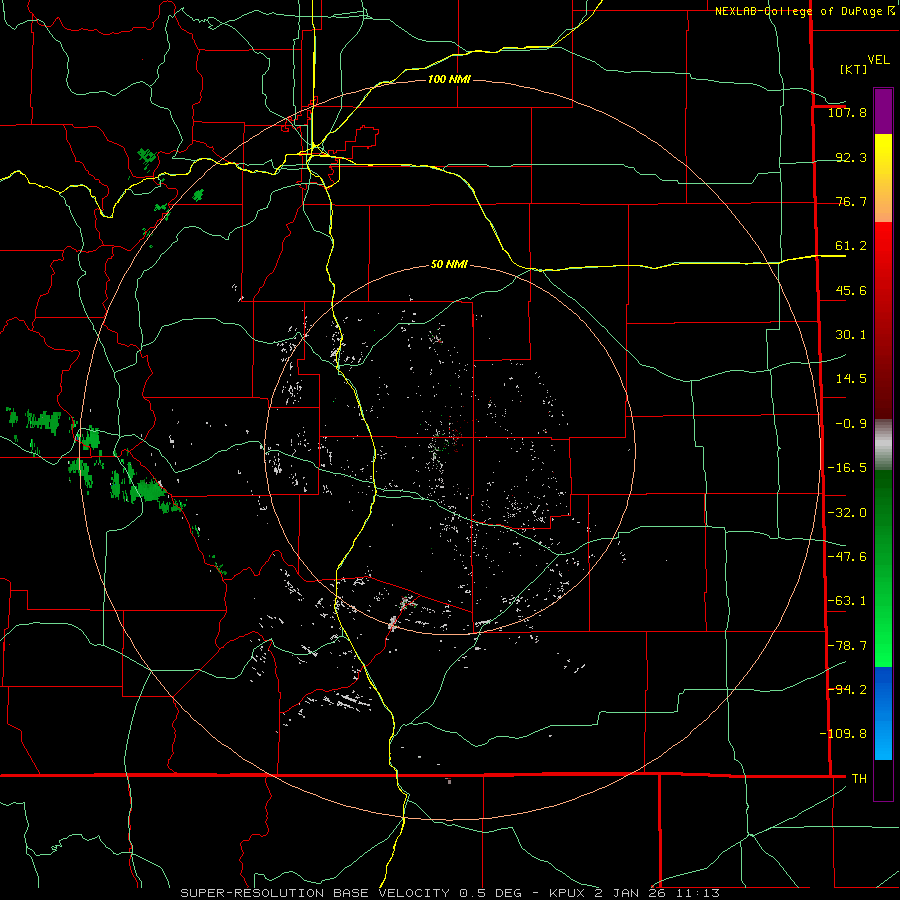900x900 pixels.
Task: Select the 14.5 legend value
Action: [x=851, y=379]
